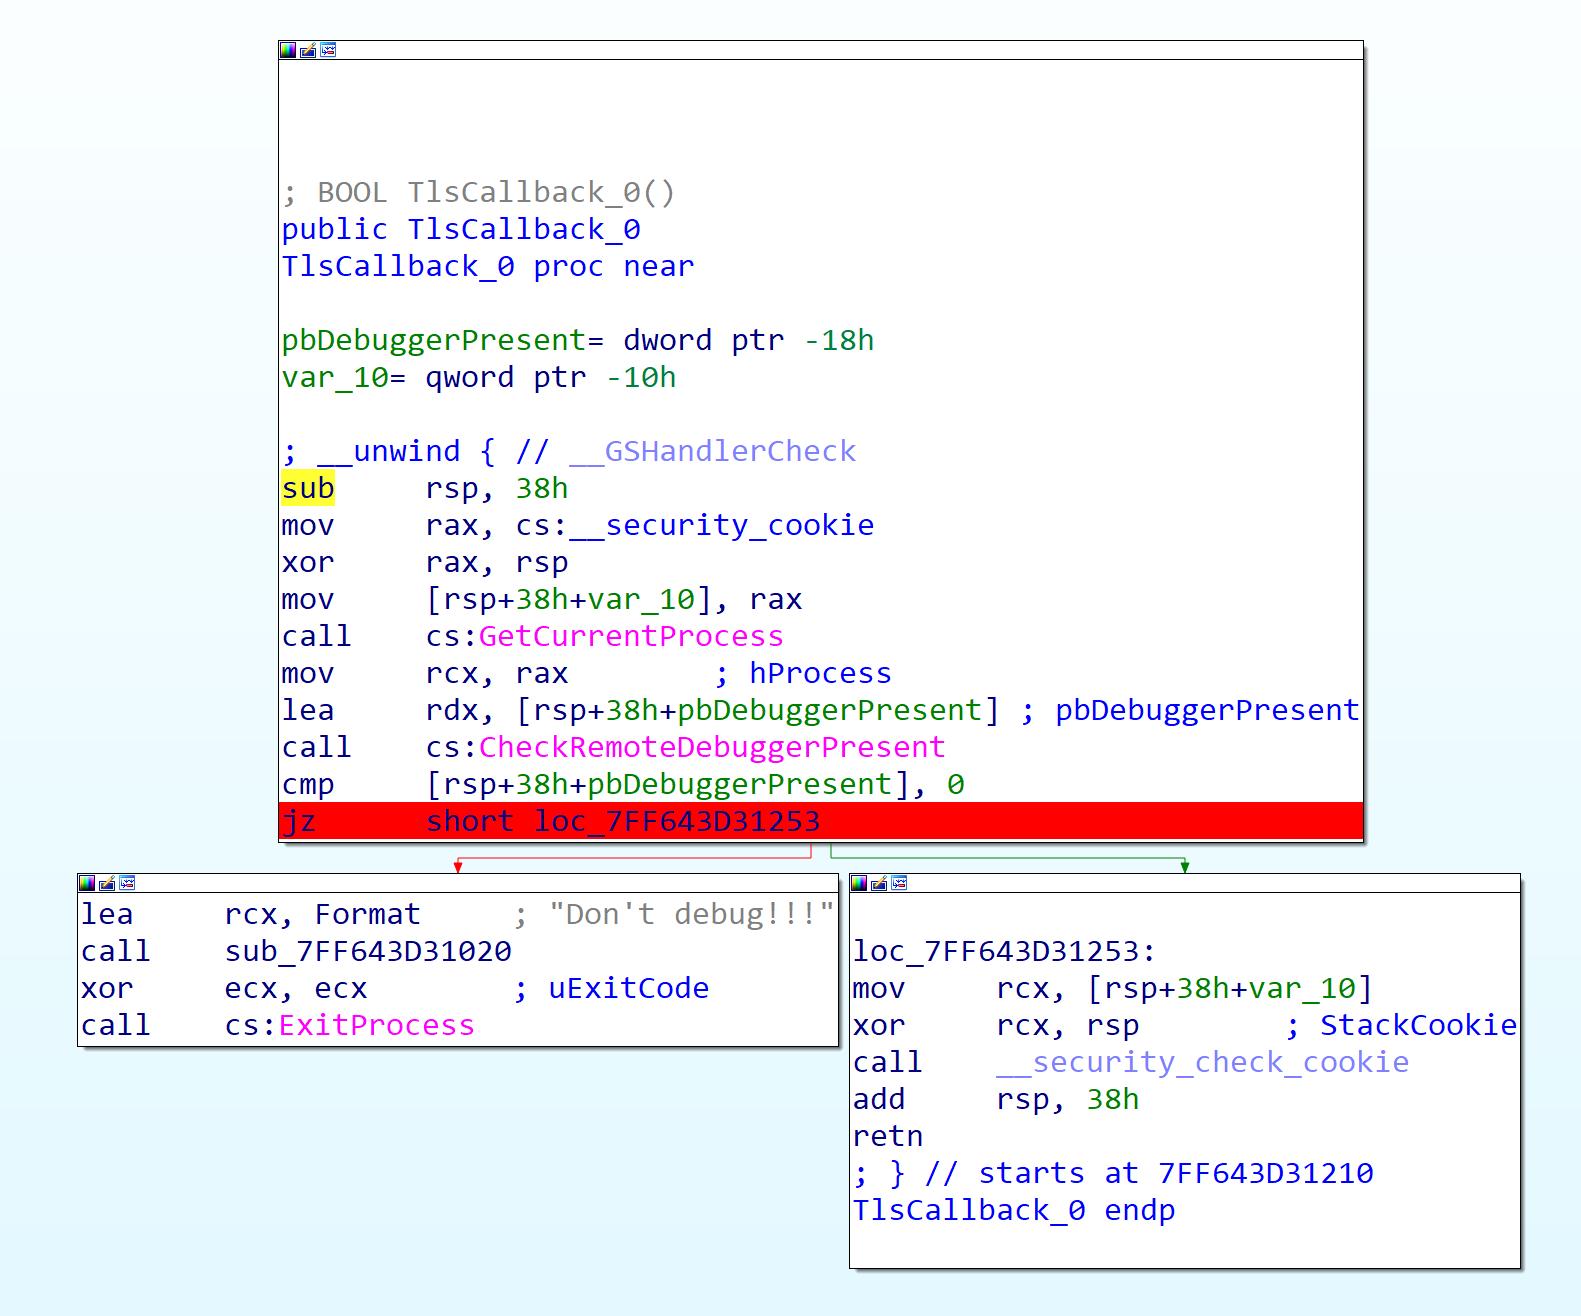
Task: Click edit node icon on TlsCallback_0 block
Action: pyautogui.click(x=308, y=50)
